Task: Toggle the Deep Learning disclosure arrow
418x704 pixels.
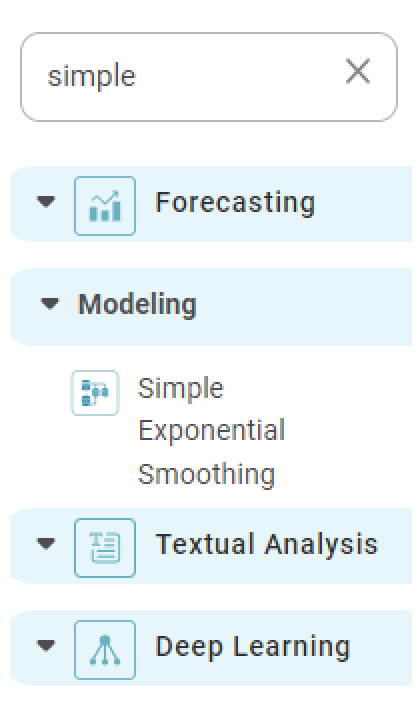Action: pyautogui.click(x=46, y=646)
